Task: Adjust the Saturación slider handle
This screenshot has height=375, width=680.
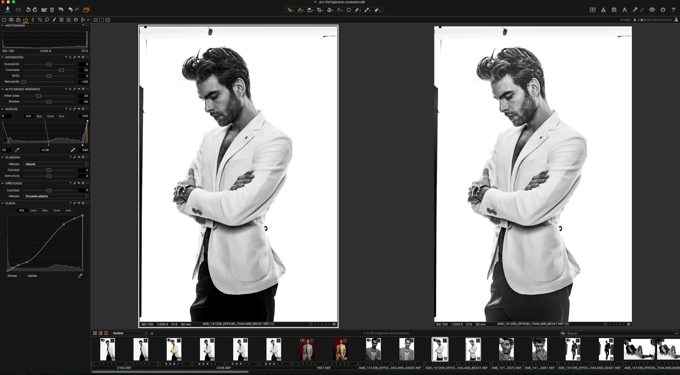Action: coord(23,82)
